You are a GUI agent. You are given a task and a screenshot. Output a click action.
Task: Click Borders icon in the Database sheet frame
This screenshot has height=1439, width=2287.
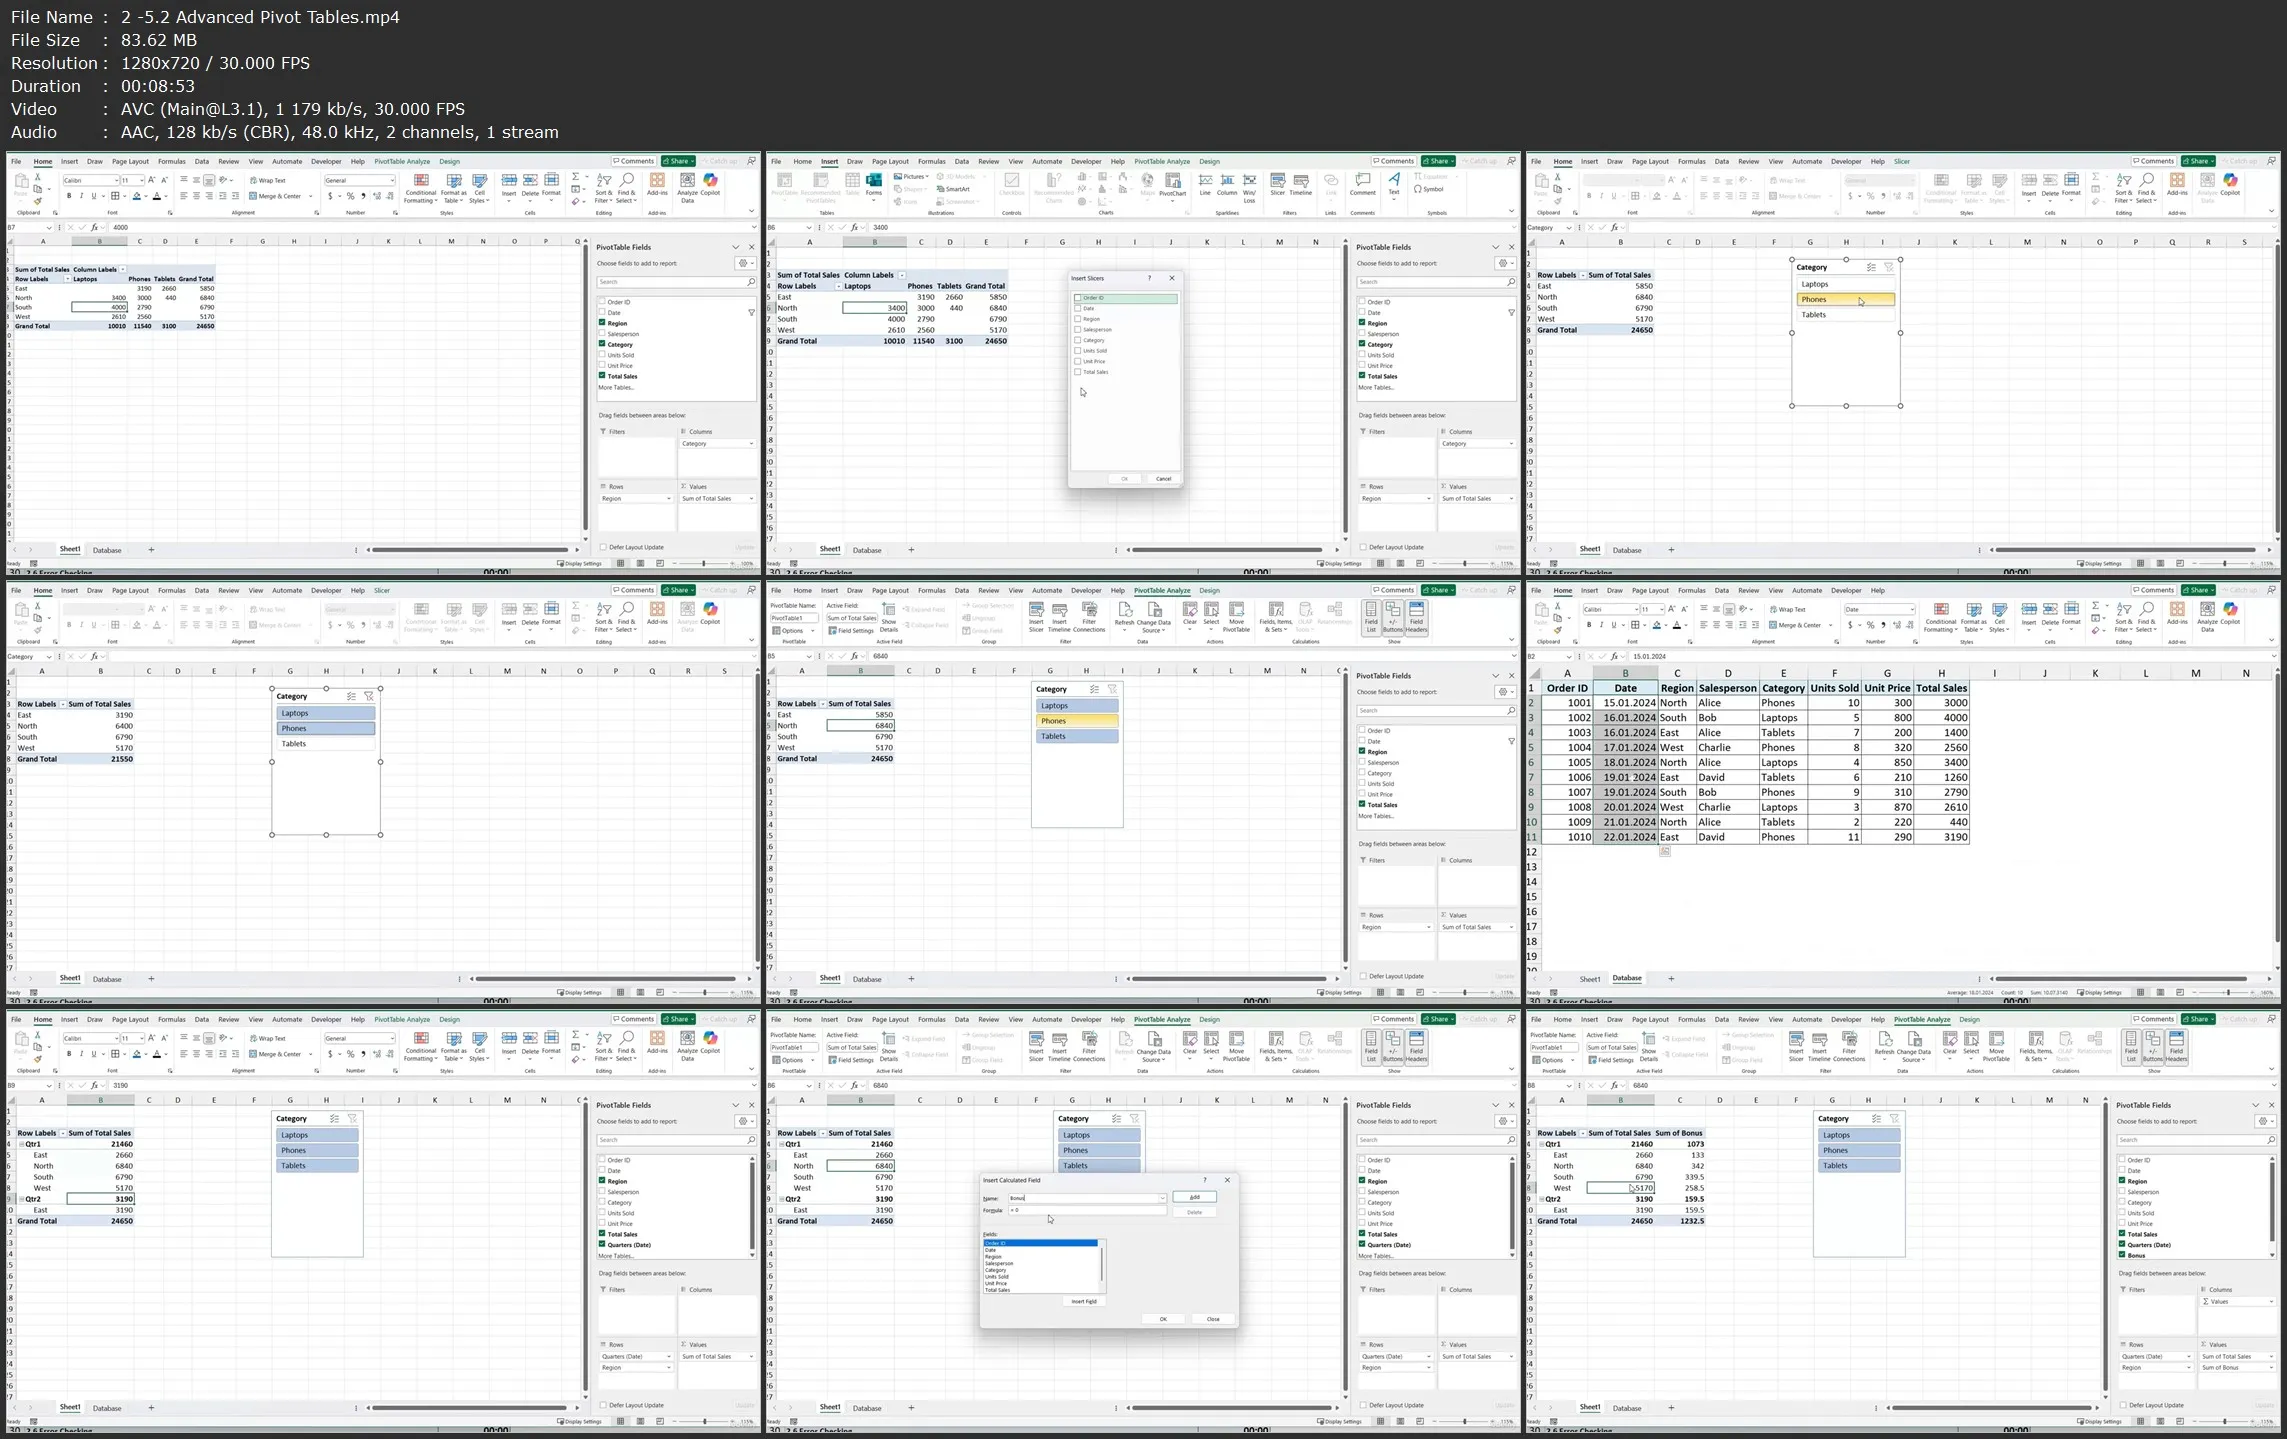[x=1635, y=625]
